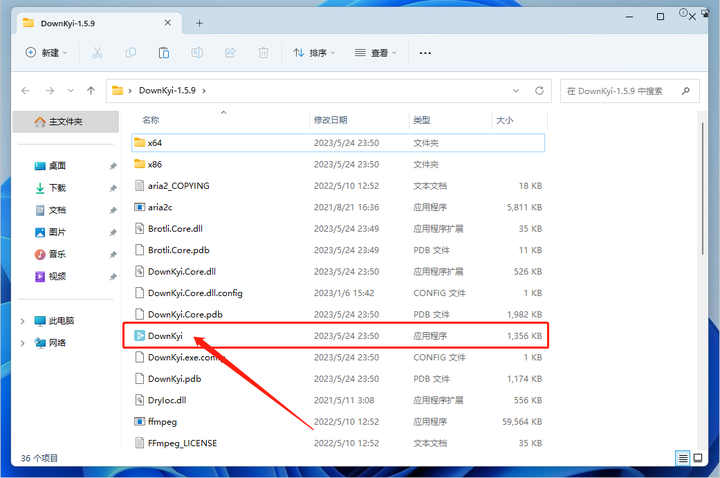Open Pictures (图片) in sidebar
Viewport: 720px width, 478px height.
(x=57, y=232)
